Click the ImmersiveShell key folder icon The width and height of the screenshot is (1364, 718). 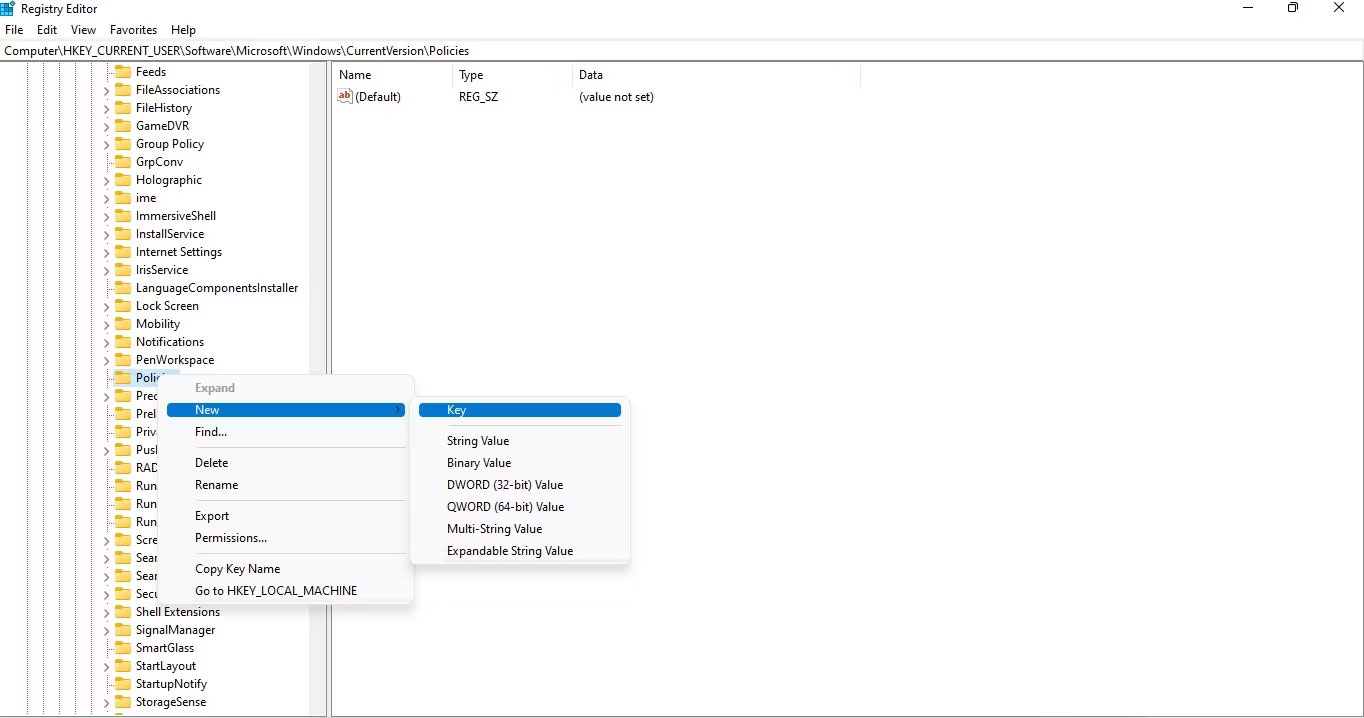click(x=122, y=216)
